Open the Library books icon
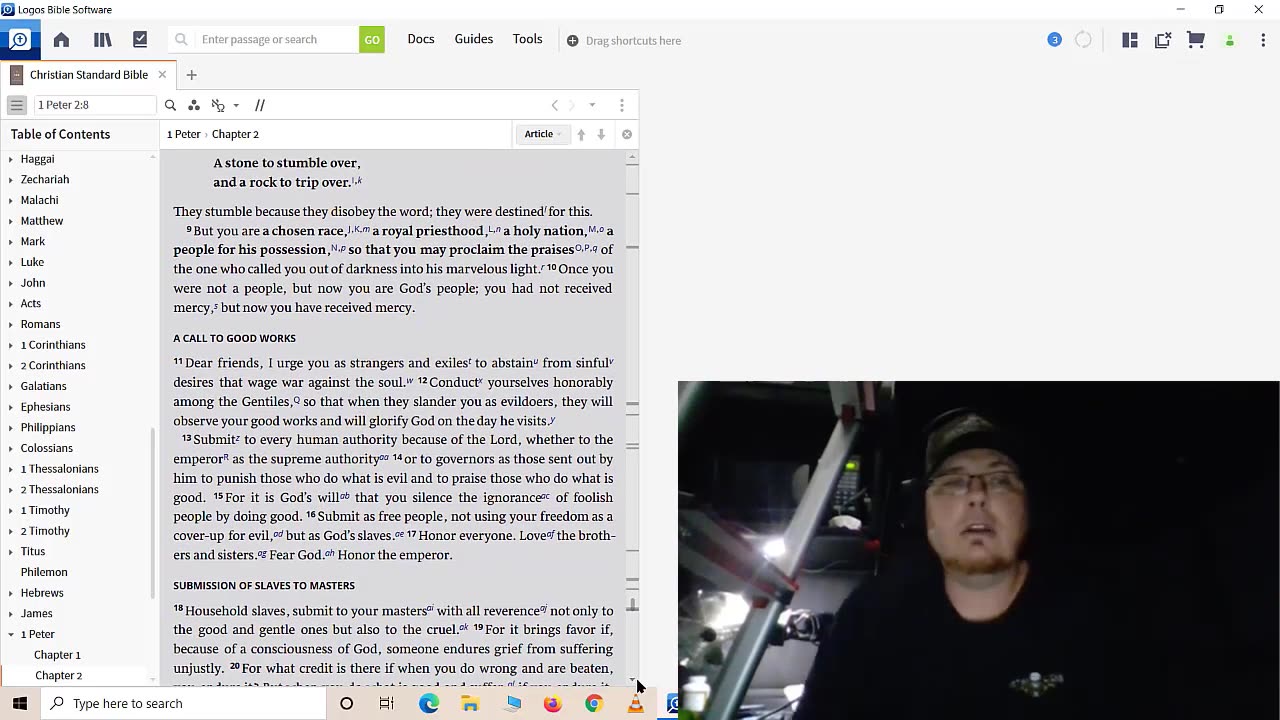 (x=102, y=40)
